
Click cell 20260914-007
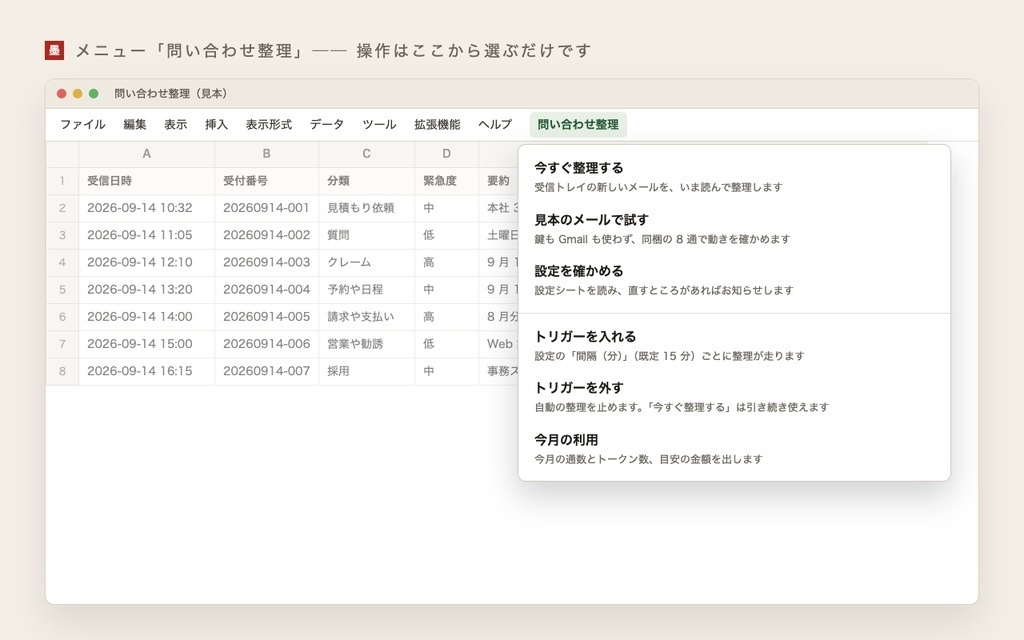[266, 371]
